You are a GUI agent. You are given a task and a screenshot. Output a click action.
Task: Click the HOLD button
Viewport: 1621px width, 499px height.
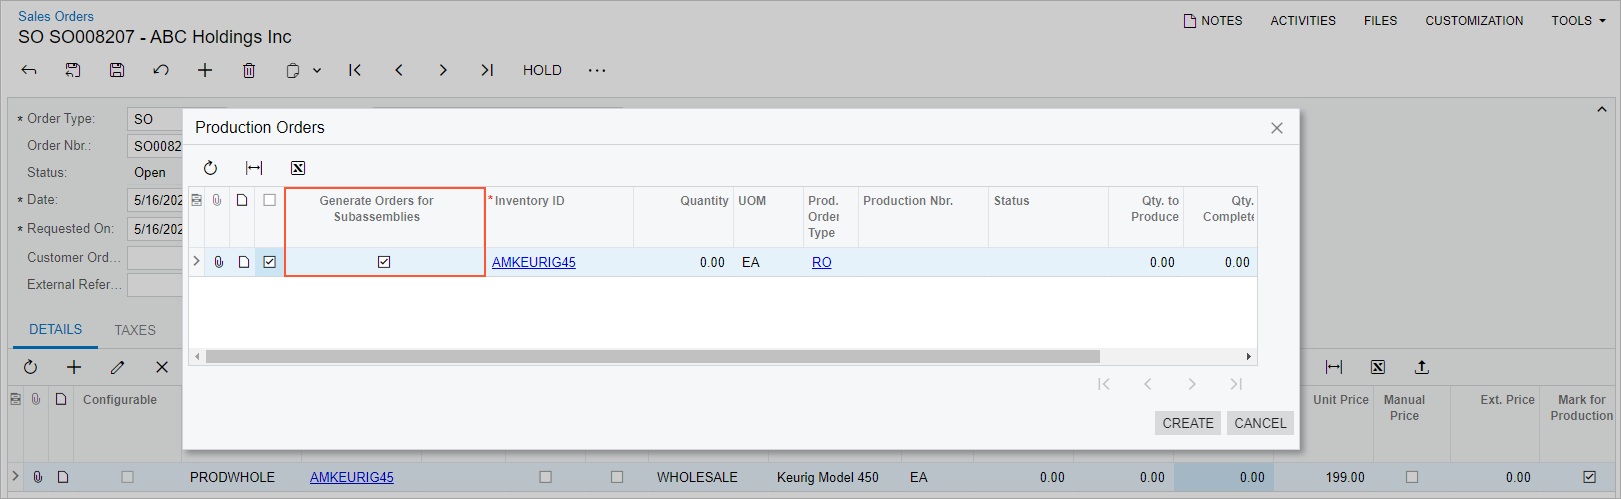tap(542, 70)
